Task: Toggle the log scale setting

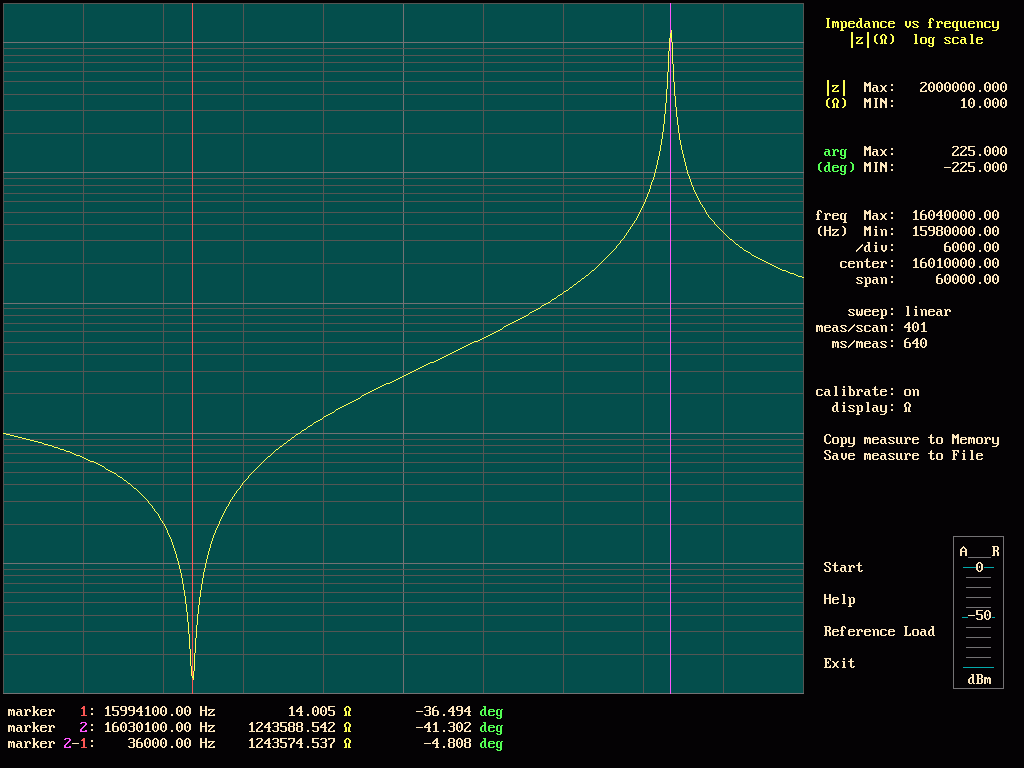Action: (948, 39)
